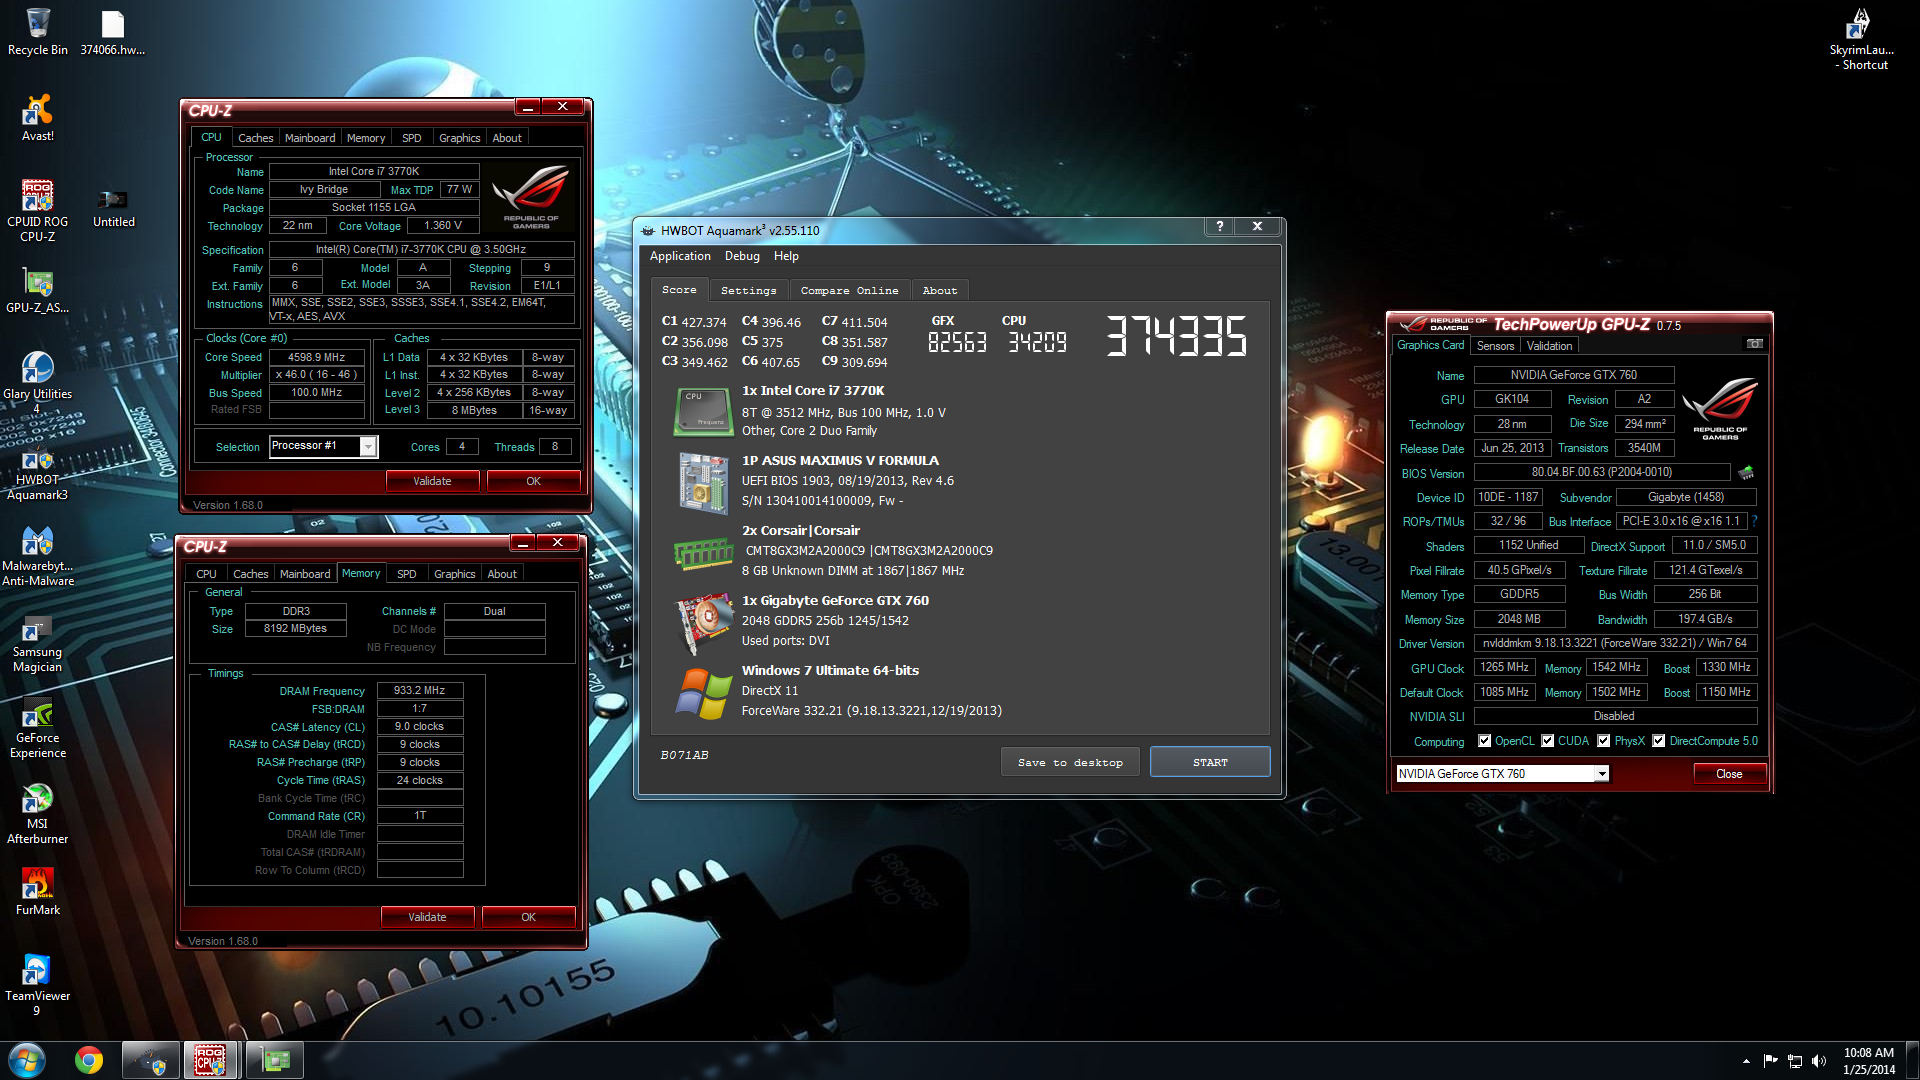Click the 1P ASUS MAXIMUS V FORMULA motherboard icon

tap(703, 483)
